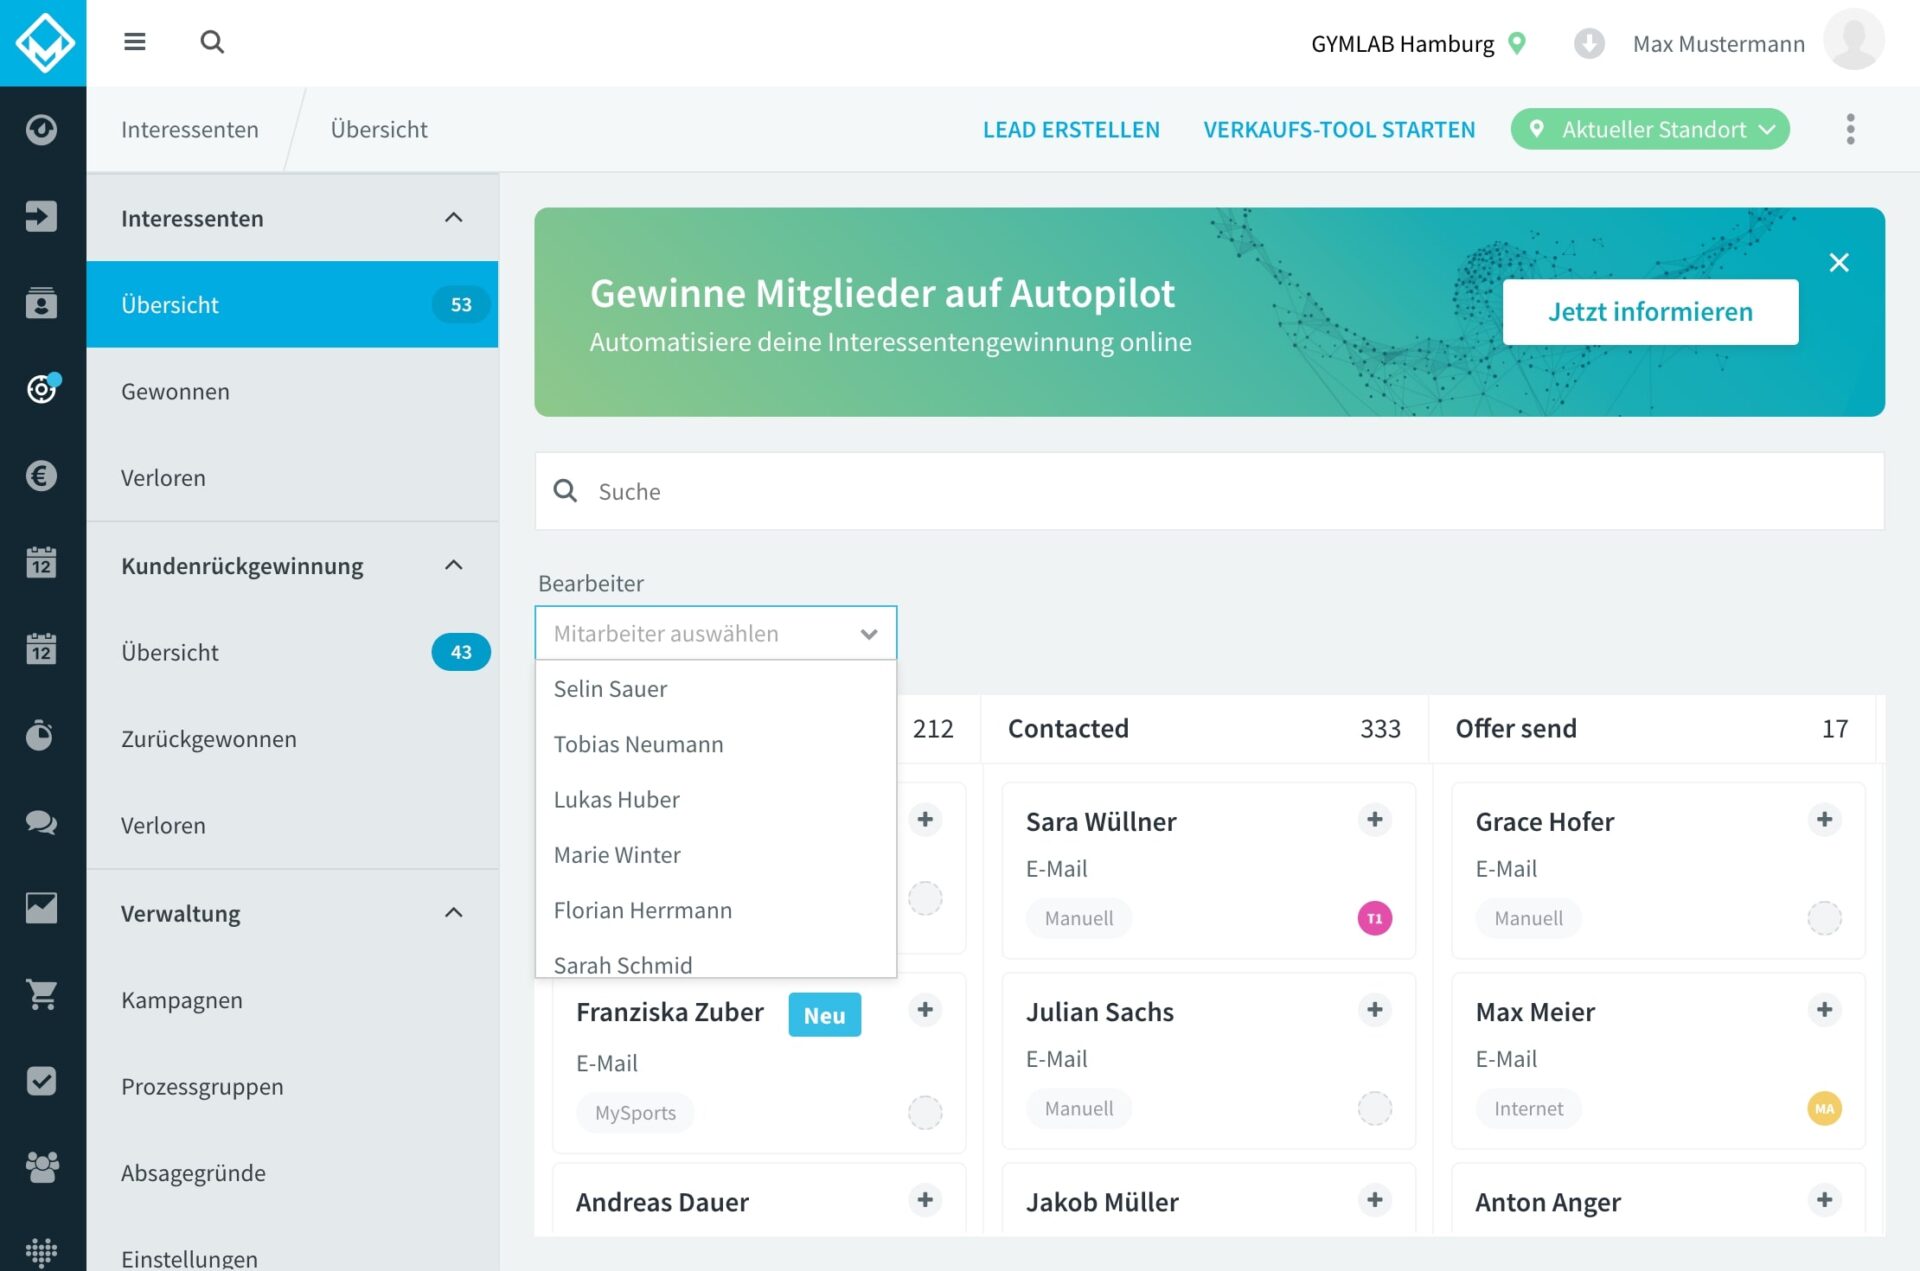
Task: Click the download arrow icon near username
Action: (1588, 44)
